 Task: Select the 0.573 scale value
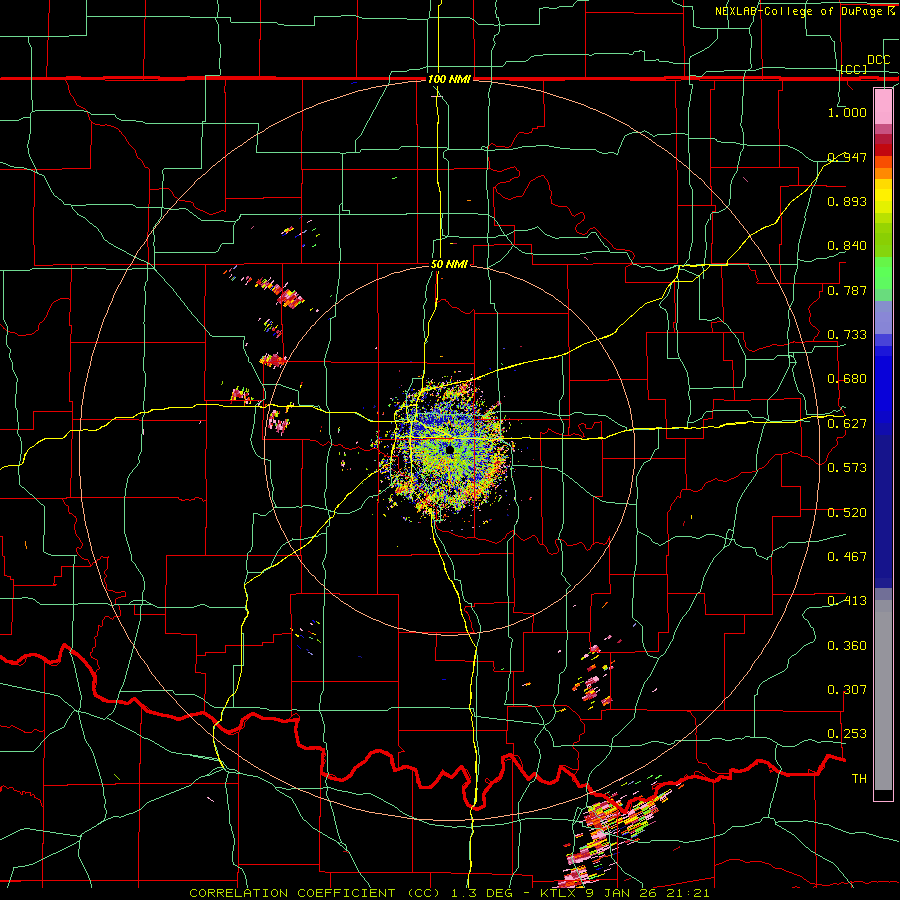click(847, 468)
